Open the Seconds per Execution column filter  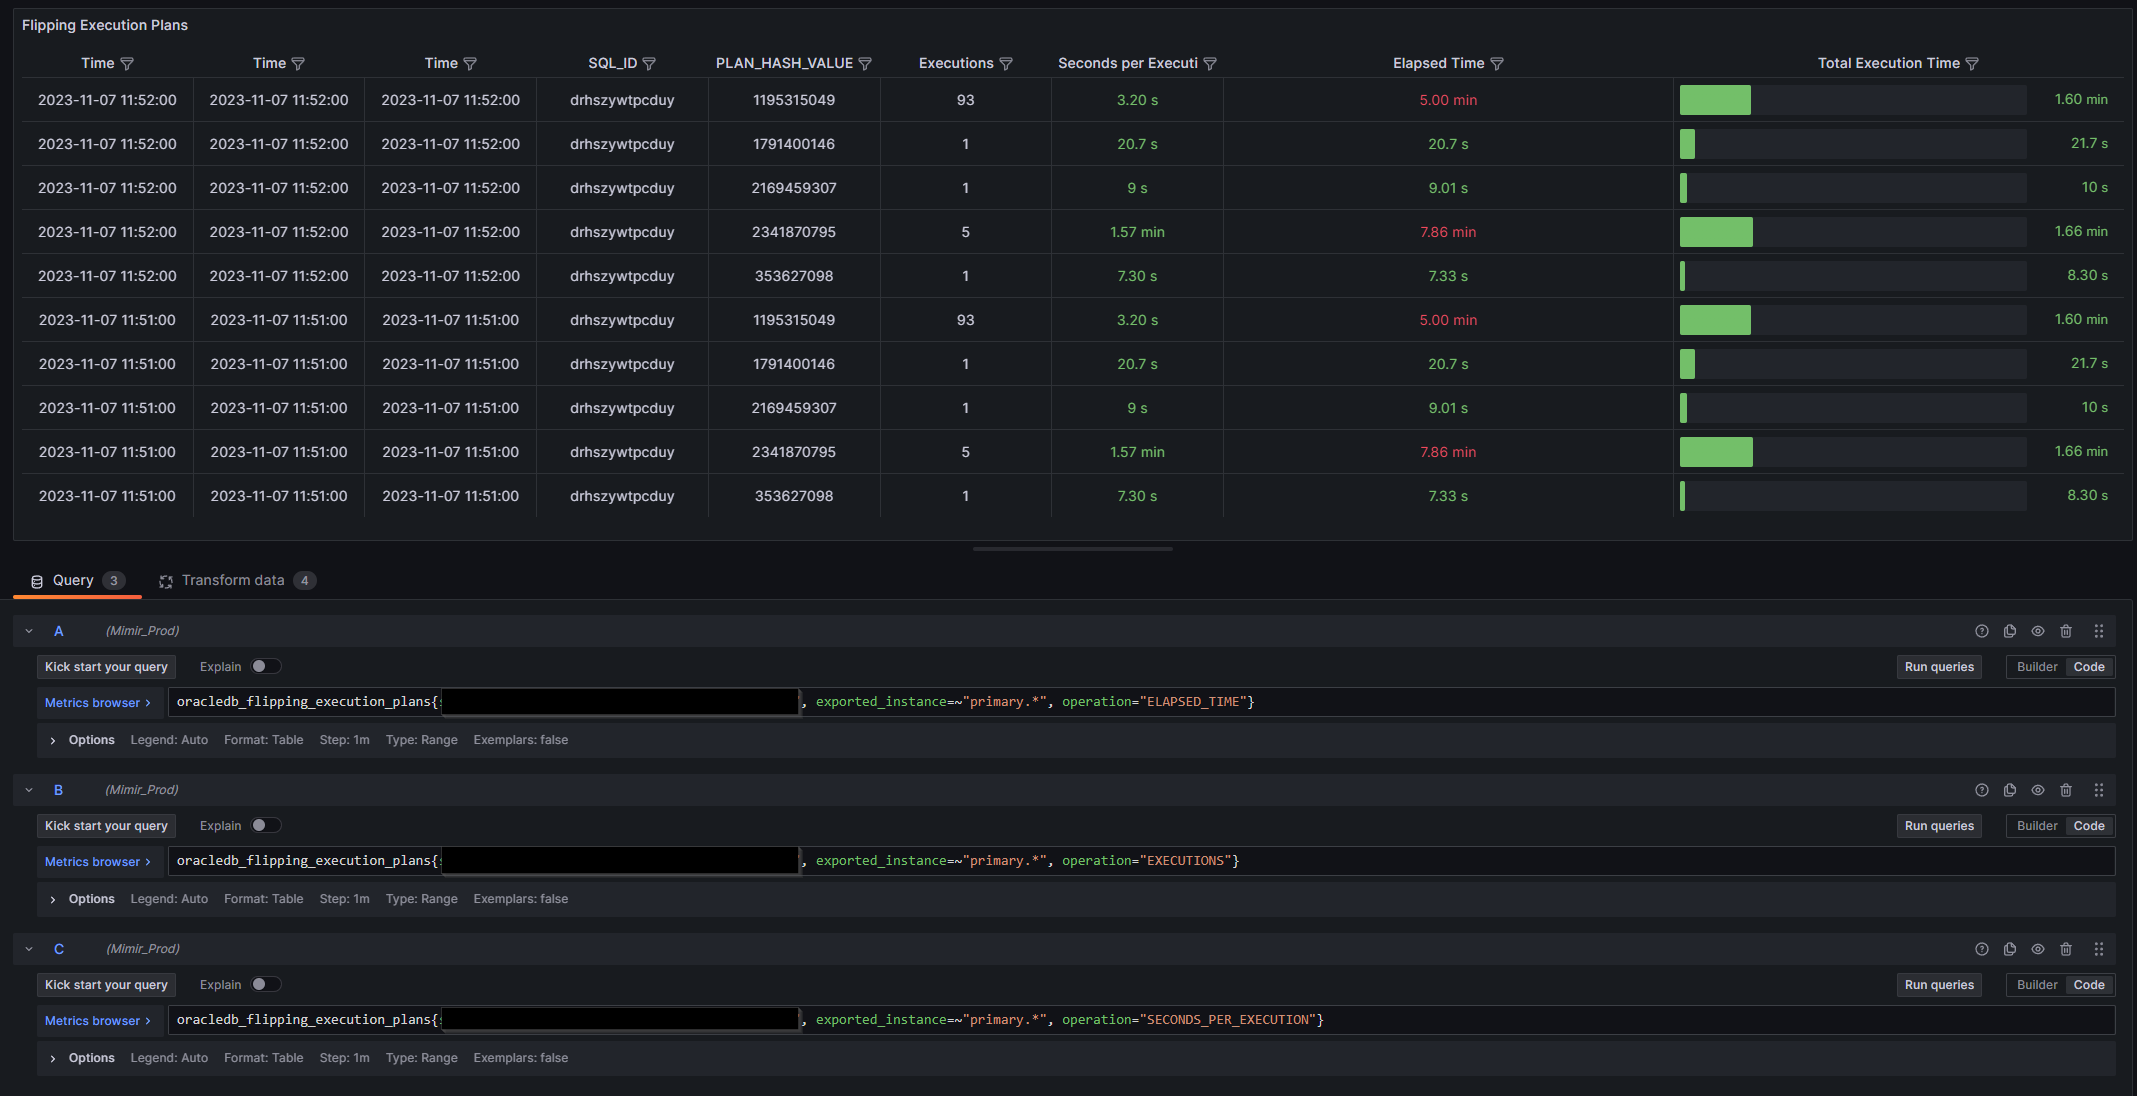point(1210,64)
